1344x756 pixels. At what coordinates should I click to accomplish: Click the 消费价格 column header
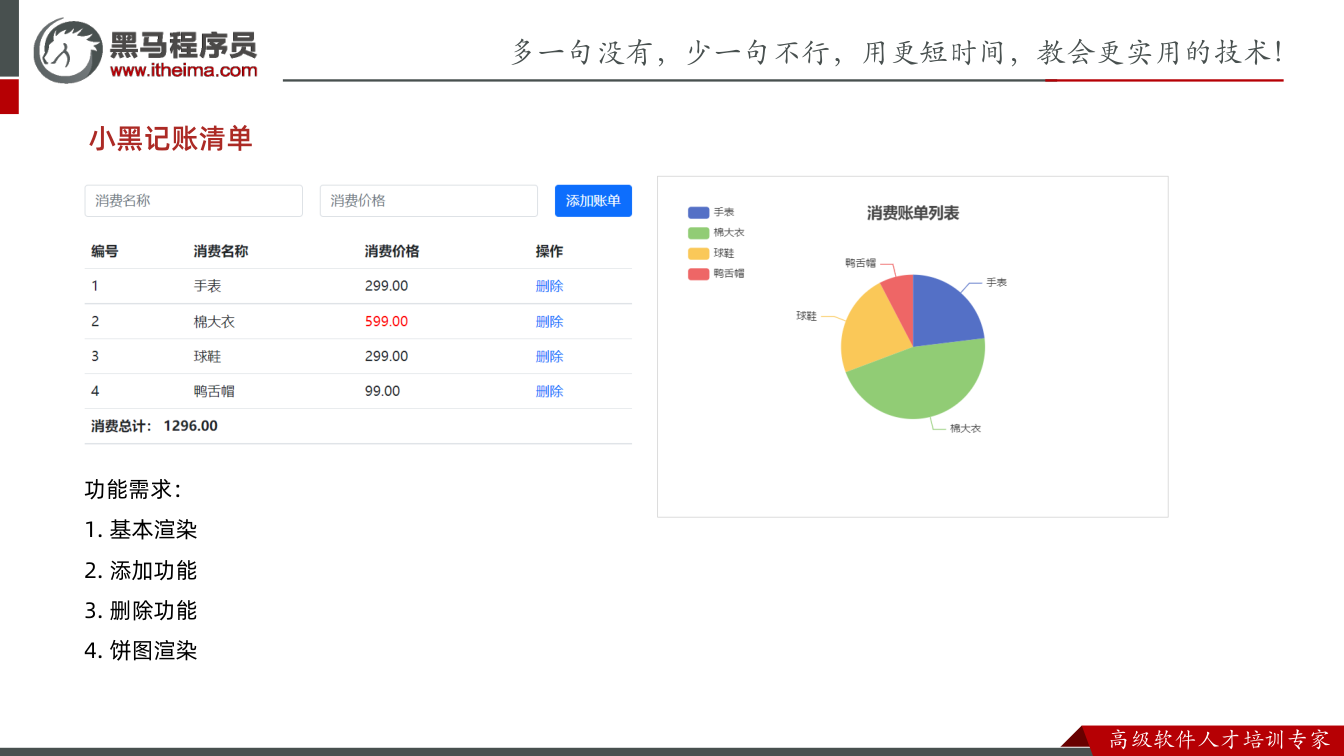392,251
